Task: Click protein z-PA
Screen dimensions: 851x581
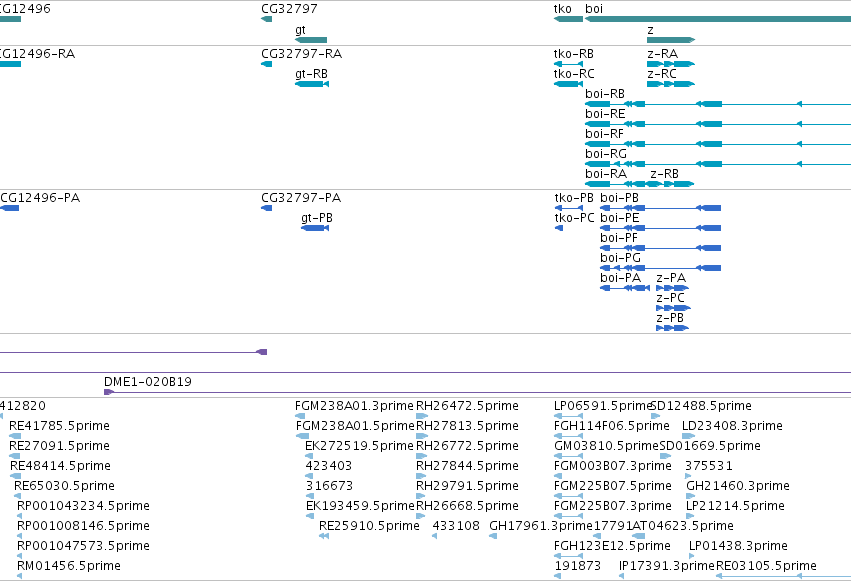Action: pyautogui.click(x=672, y=288)
